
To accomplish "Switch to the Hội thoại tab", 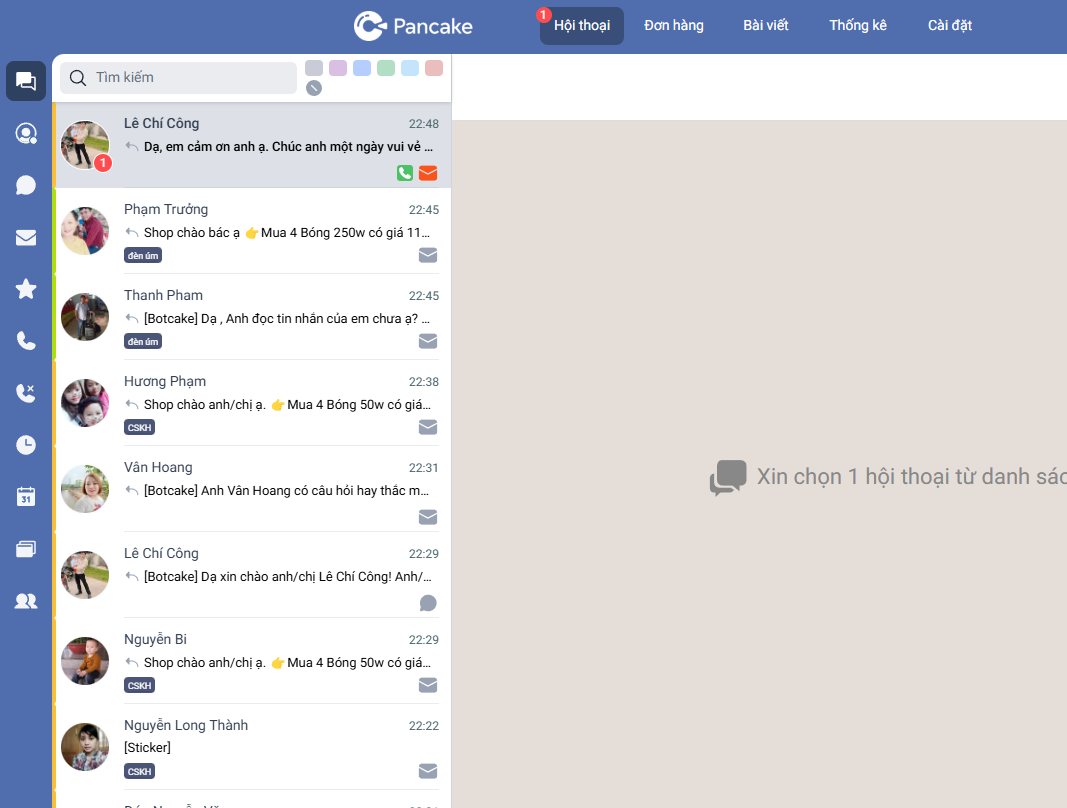I will click(x=581, y=26).
